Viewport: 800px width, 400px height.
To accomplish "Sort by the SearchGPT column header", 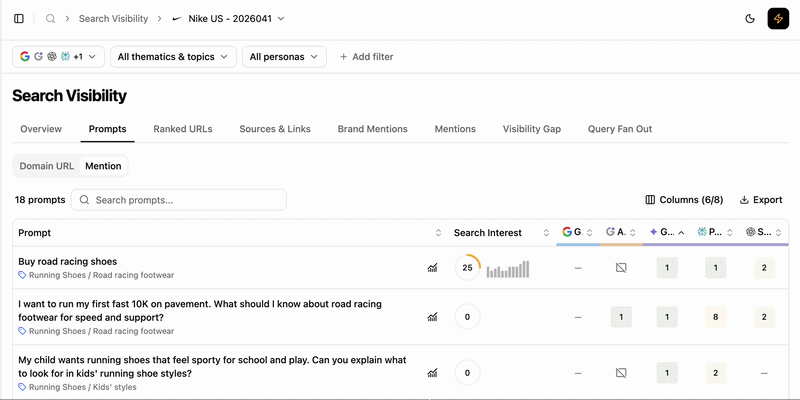I will 764,233.
